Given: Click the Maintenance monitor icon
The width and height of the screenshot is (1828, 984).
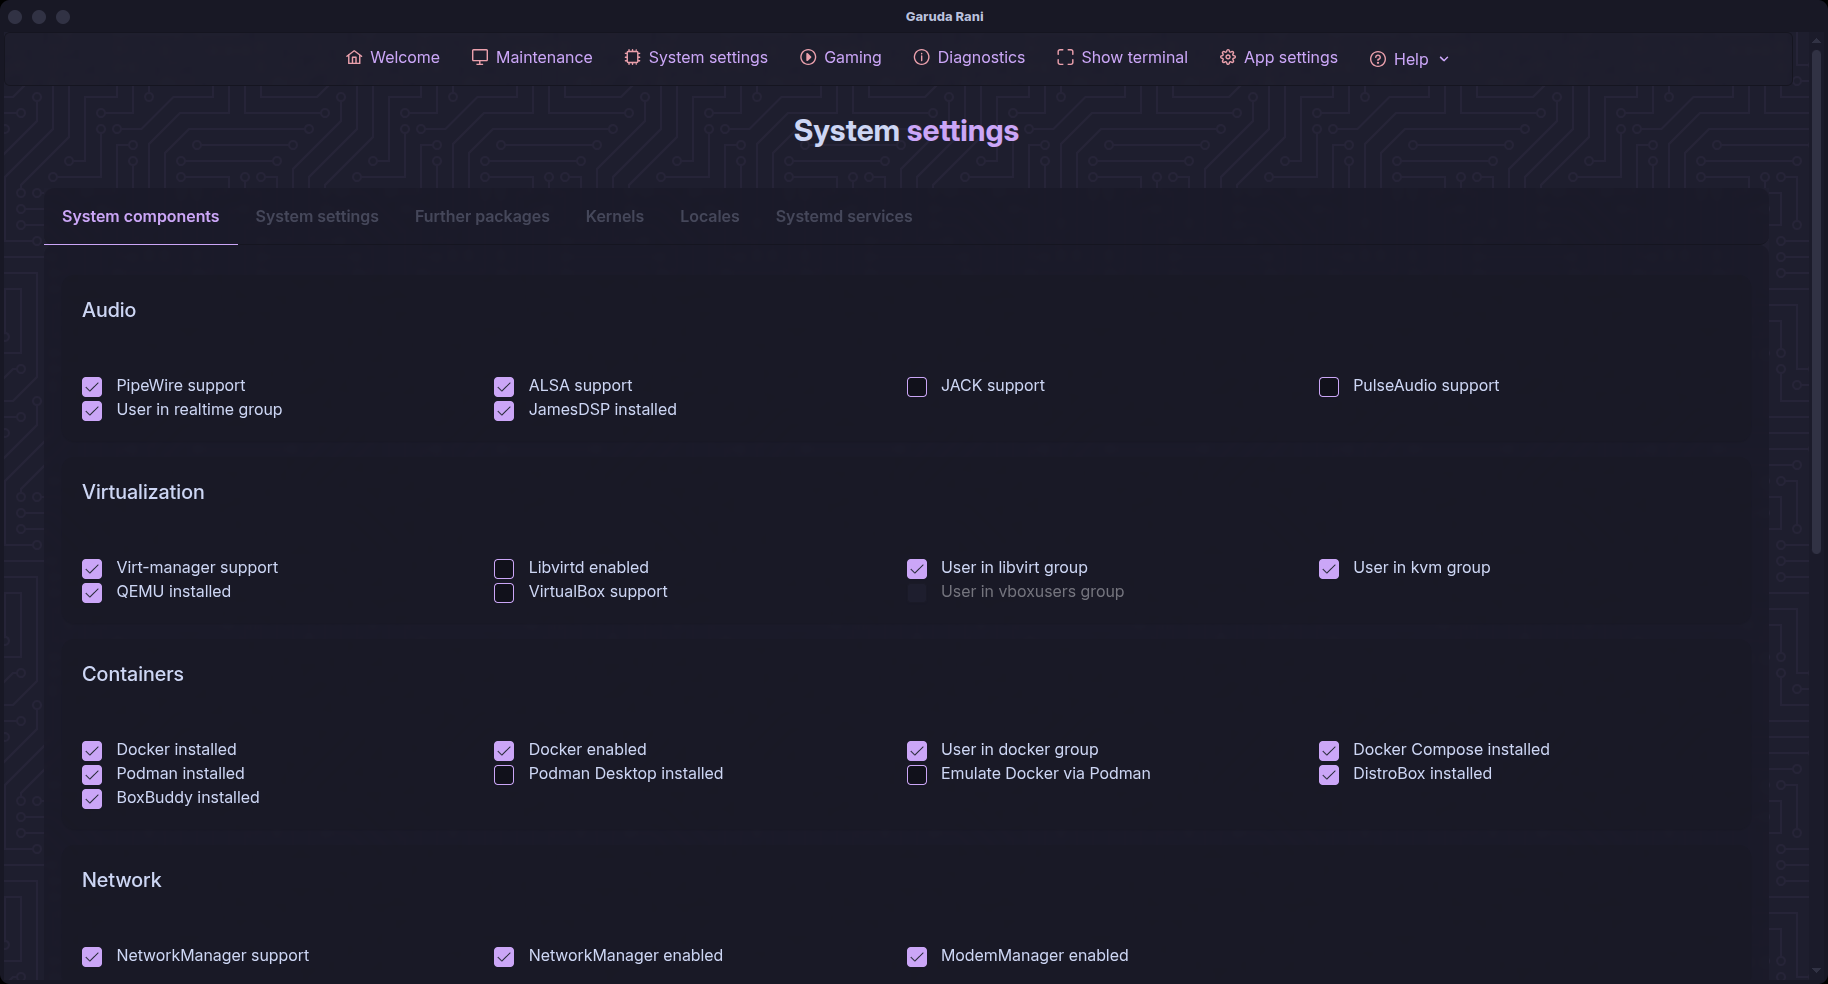Looking at the screenshot, I should tap(480, 58).
